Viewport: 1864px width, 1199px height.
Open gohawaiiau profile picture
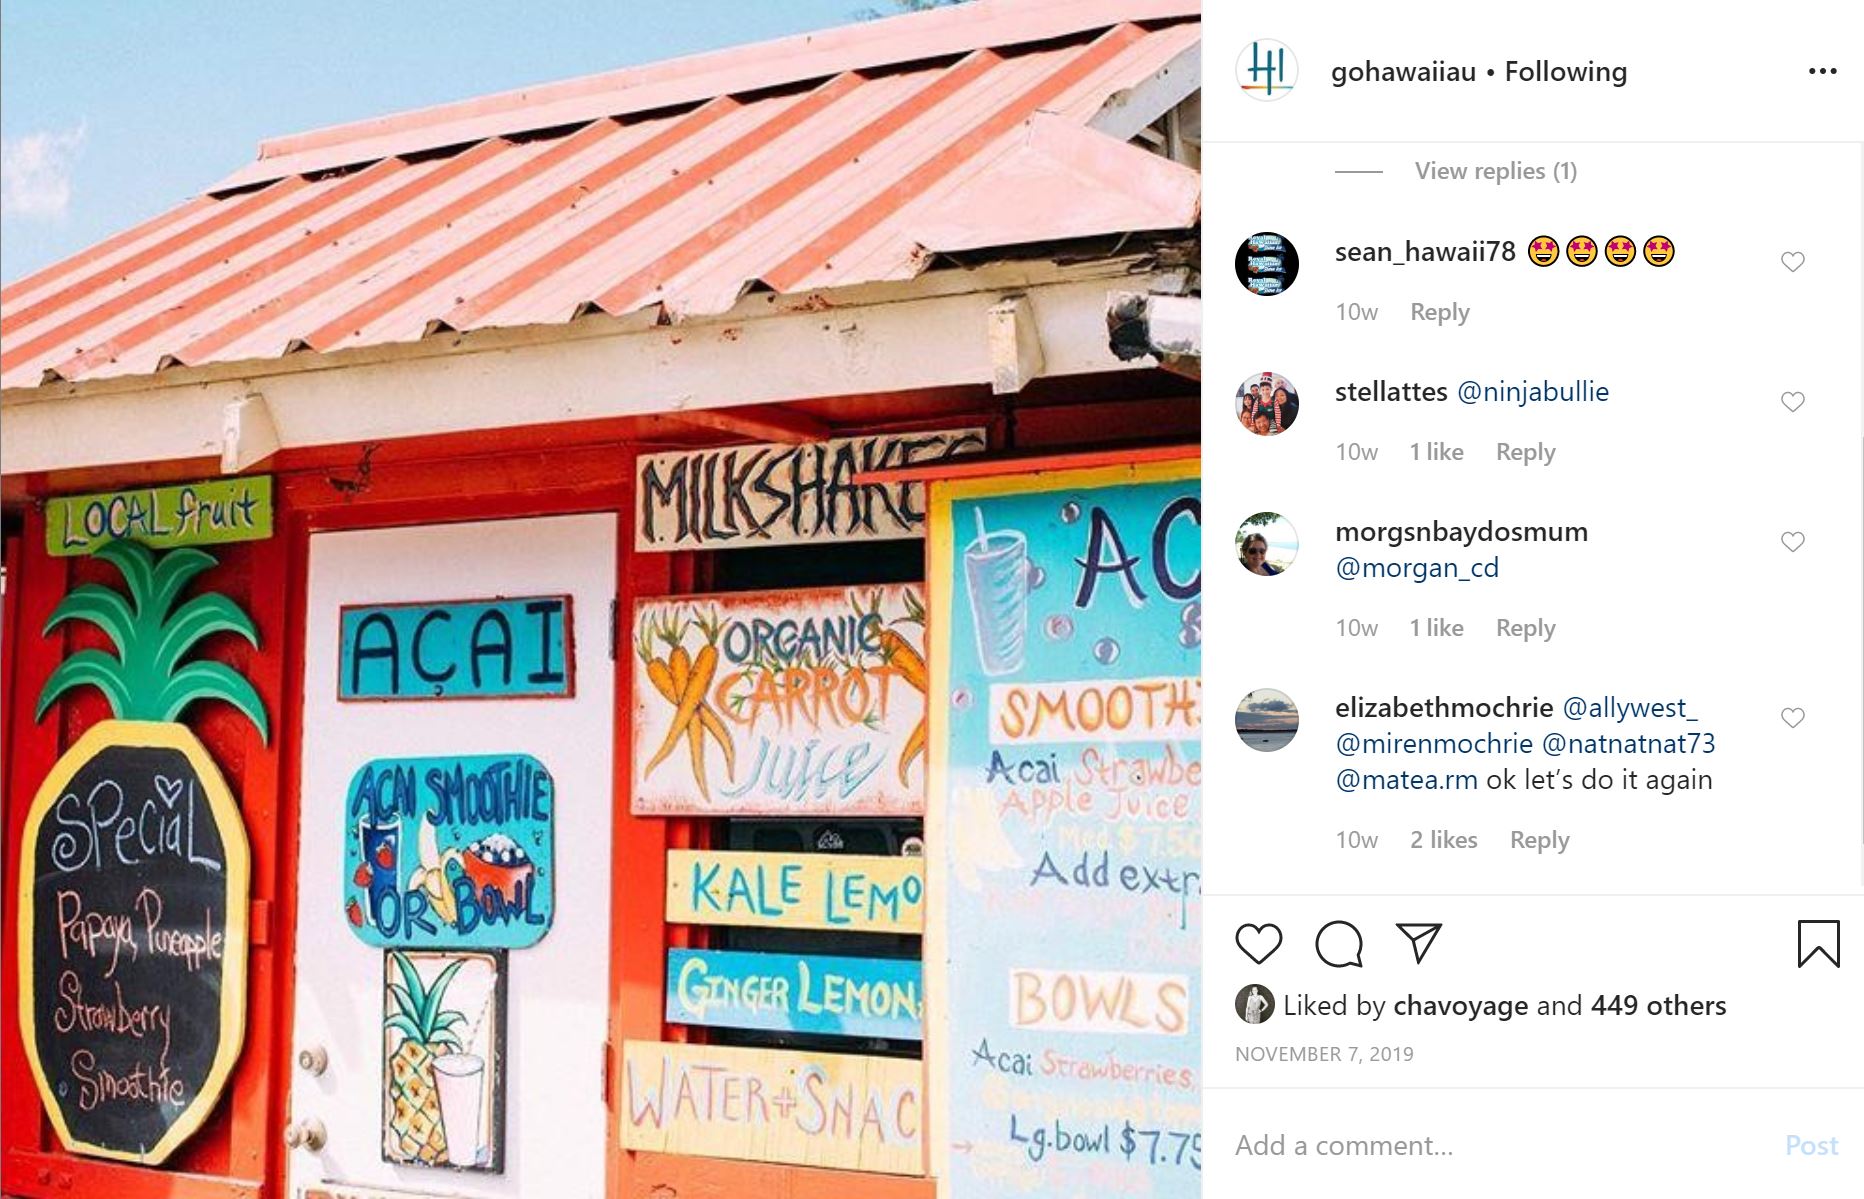click(1267, 71)
